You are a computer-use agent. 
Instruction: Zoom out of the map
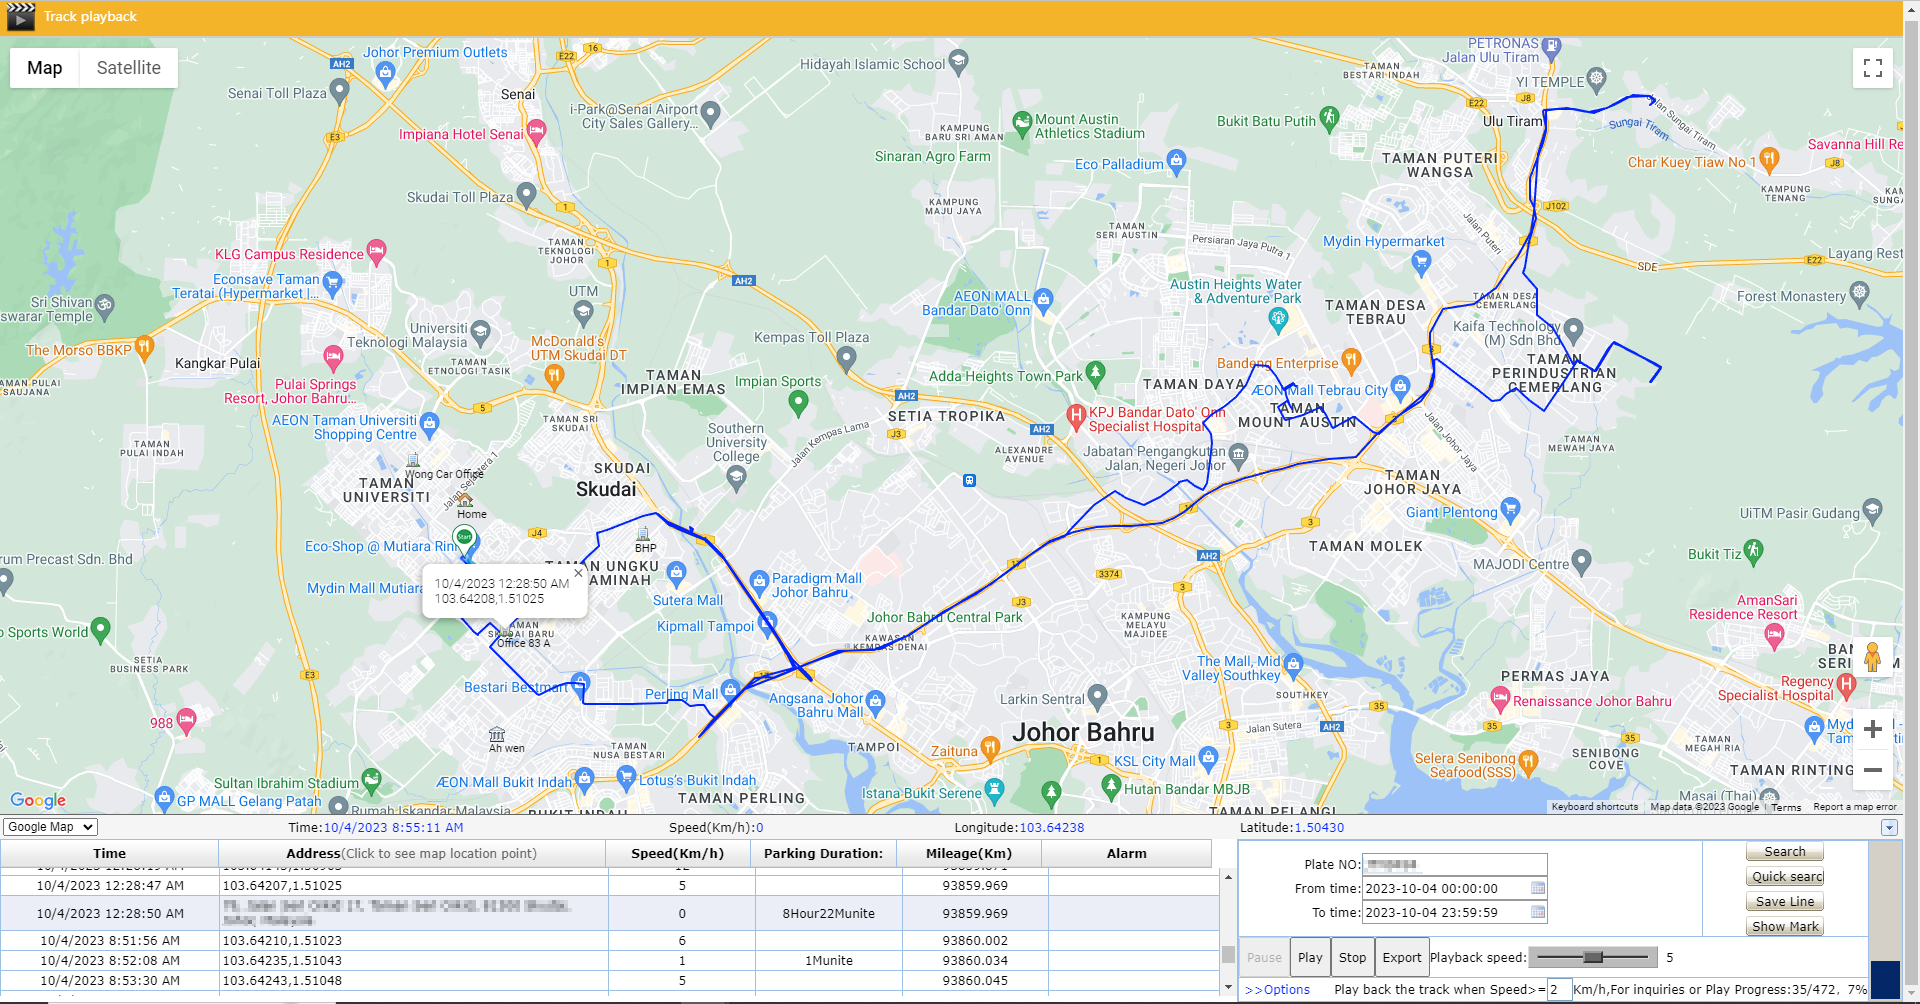click(1872, 770)
